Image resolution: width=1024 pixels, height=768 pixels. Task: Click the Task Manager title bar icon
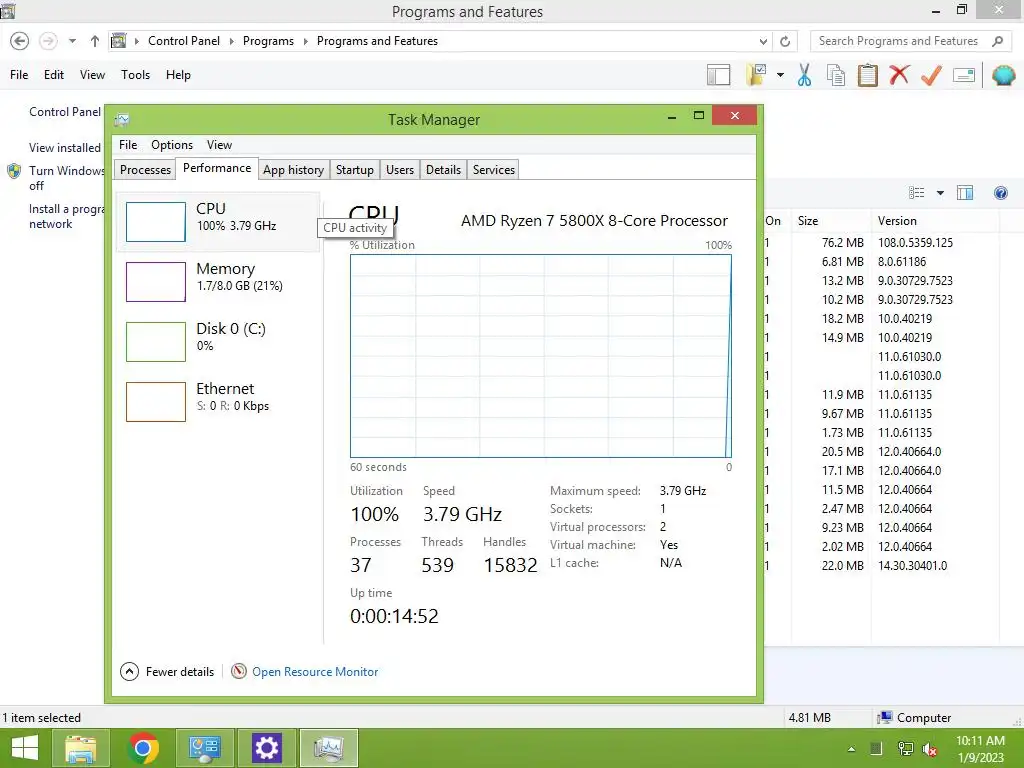tap(122, 120)
